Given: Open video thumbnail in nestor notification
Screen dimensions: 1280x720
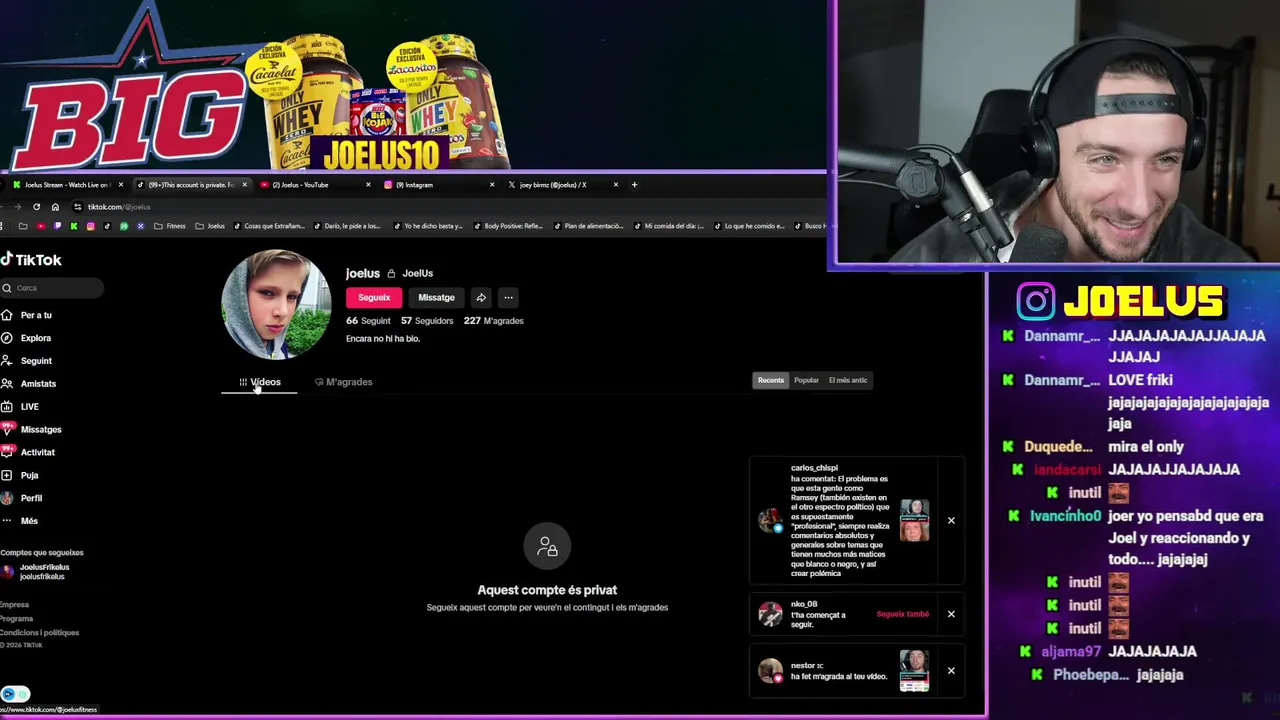Looking at the screenshot, I should point(914,671).
